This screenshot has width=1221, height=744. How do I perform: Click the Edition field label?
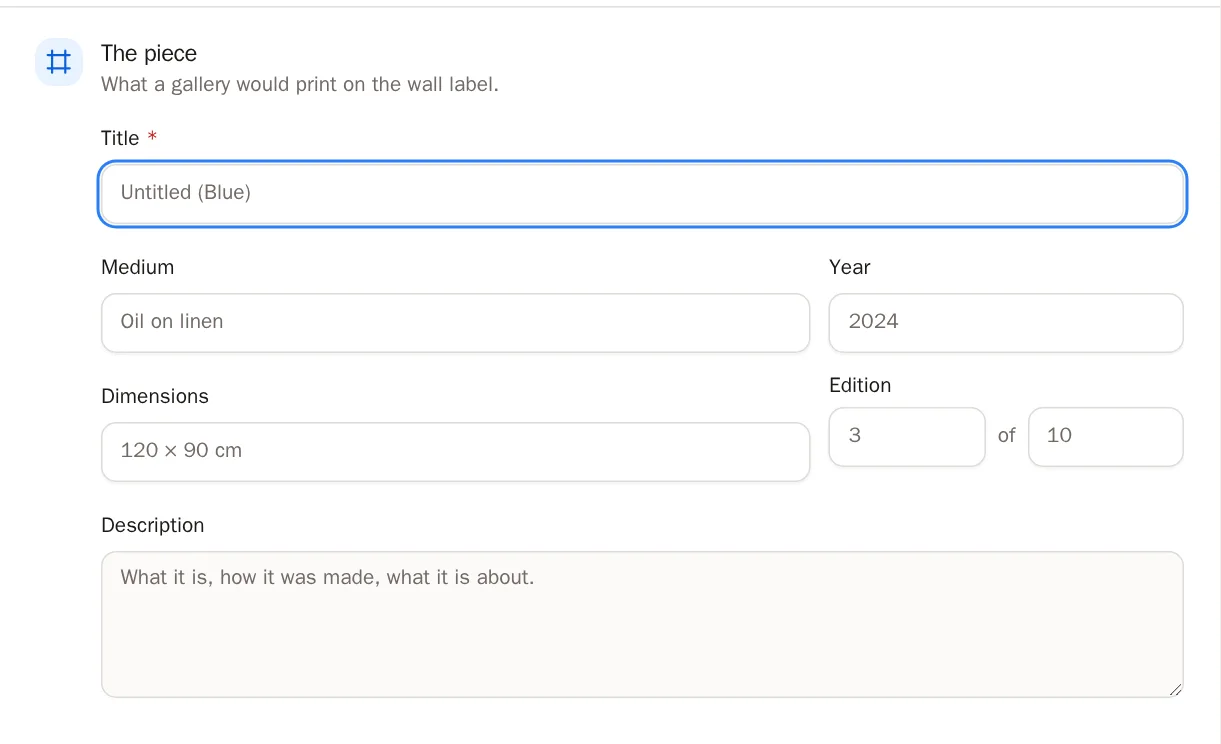(860, 386)
